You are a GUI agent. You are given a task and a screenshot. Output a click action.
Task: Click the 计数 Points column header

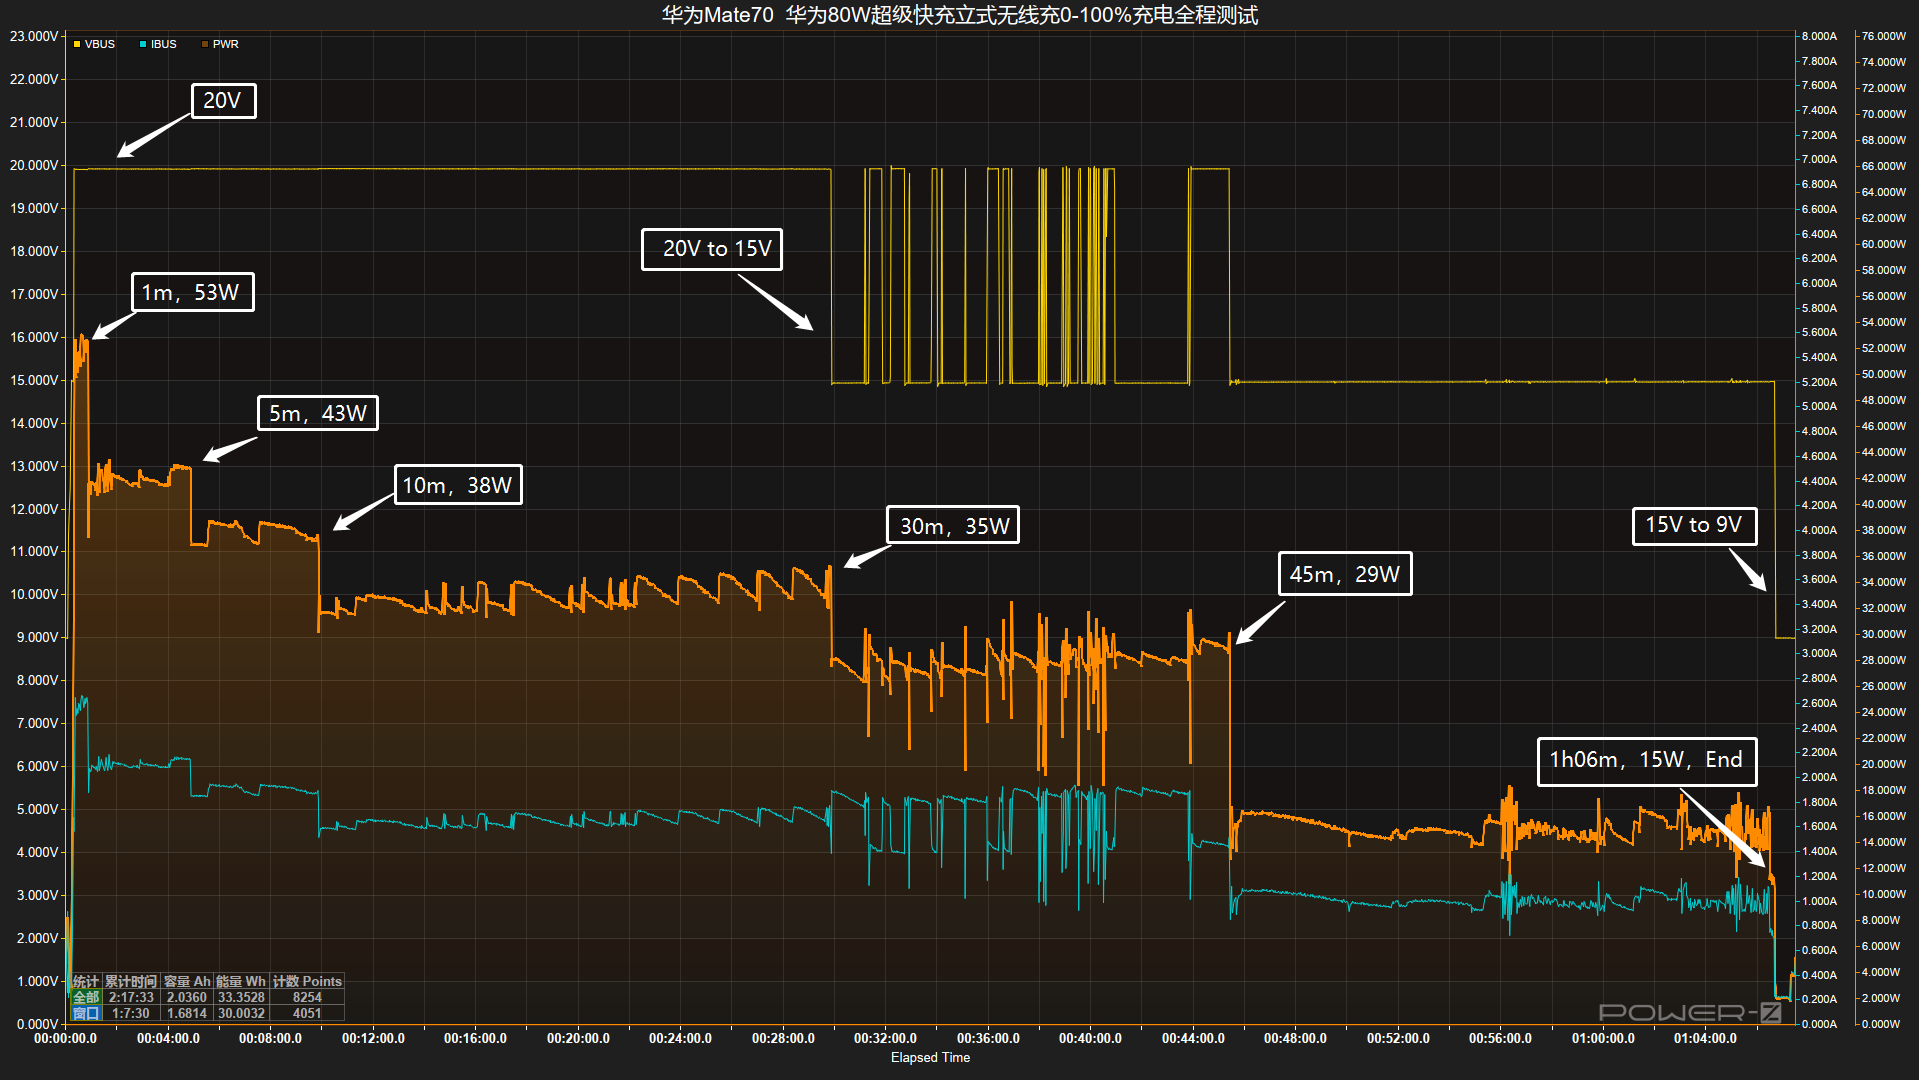pyautogui.click(x=307, y=981)
